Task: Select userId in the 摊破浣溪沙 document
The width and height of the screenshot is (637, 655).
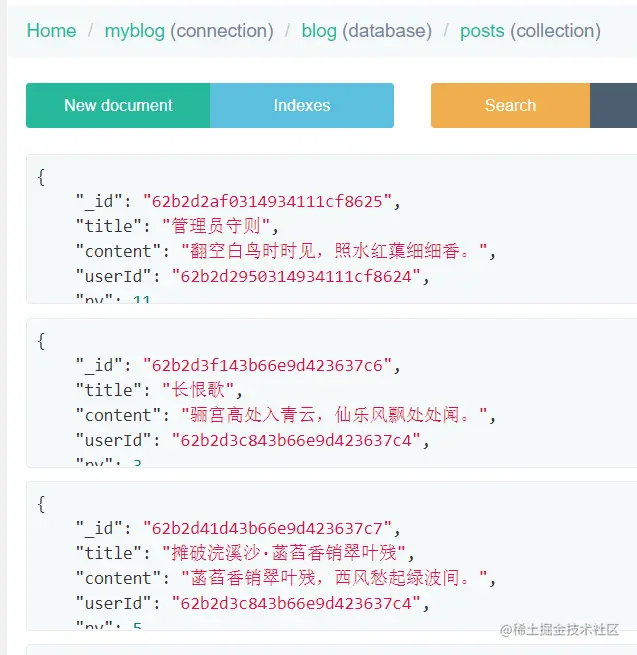Action: 296,603
